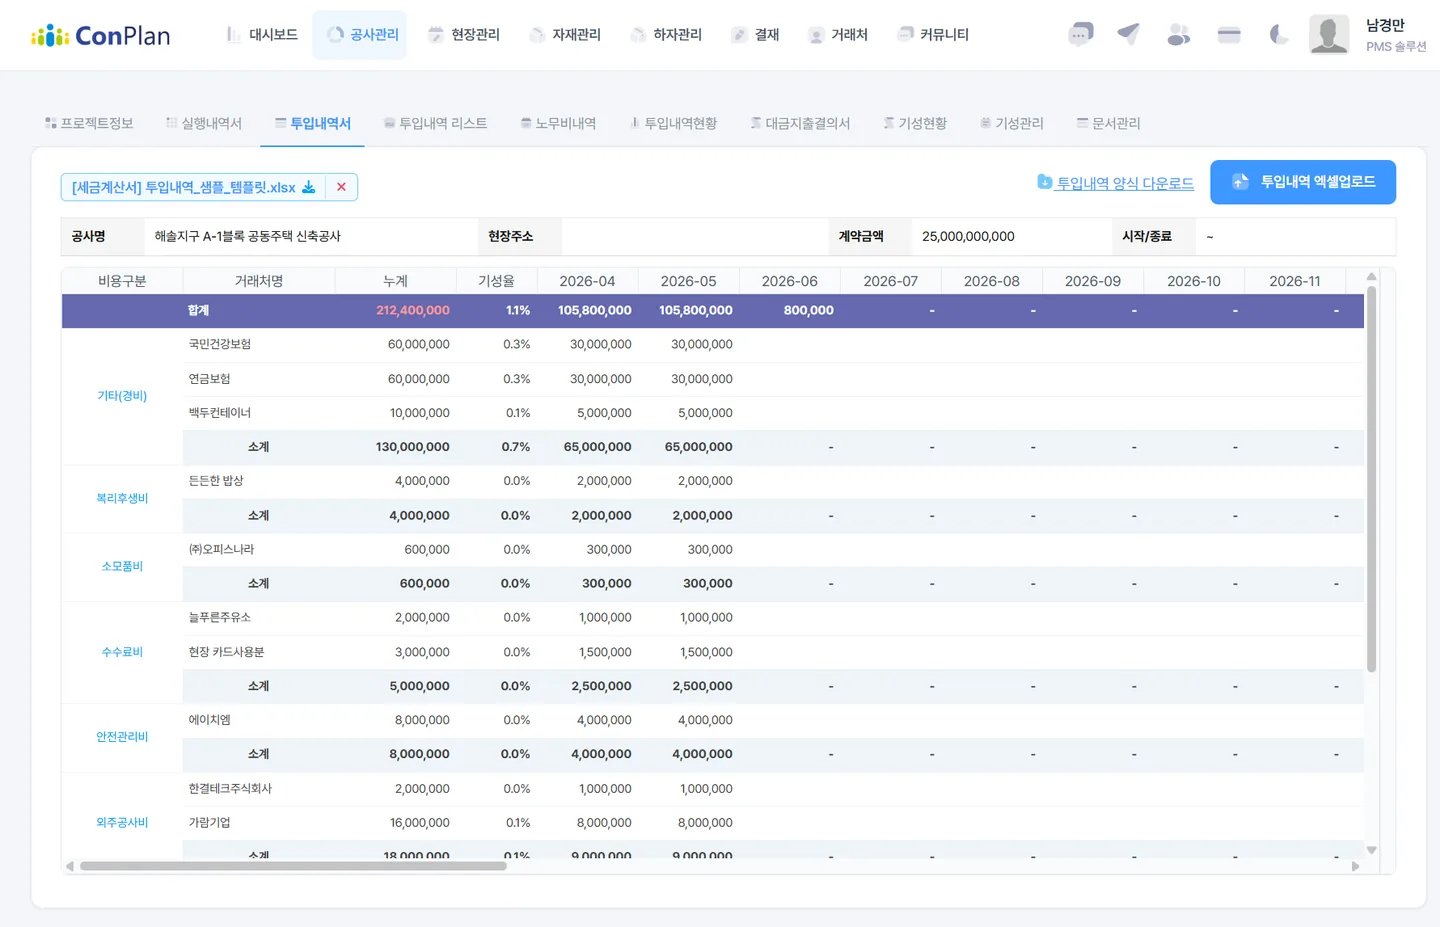The height and width of the screenshot is (927, 1440).
Task: Open the 결재 menu
Action: [755, 35]
